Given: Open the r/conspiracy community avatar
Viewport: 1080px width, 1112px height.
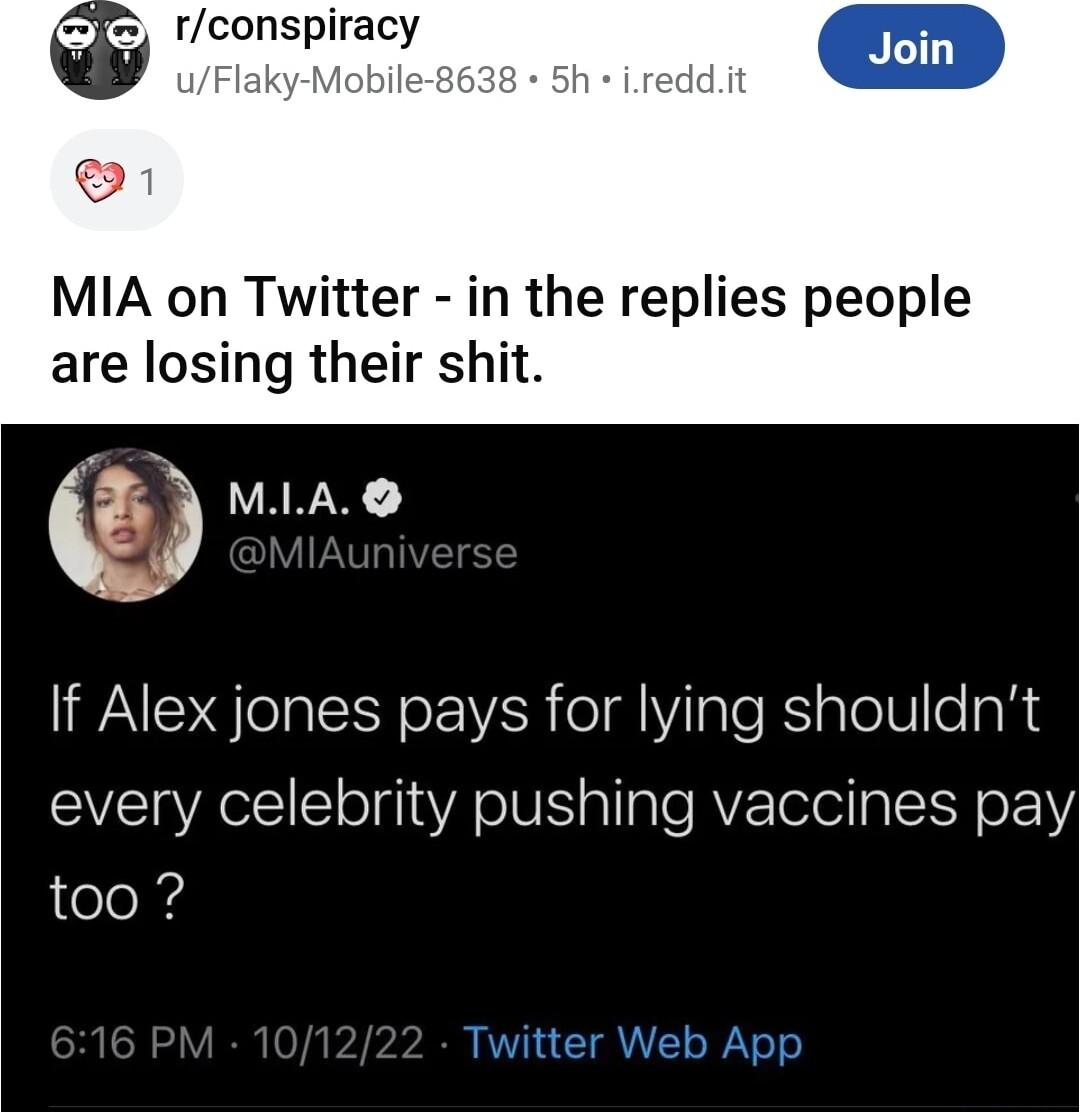Looking at the screenshot, I should pyautogui.click(x=100, y=50).
